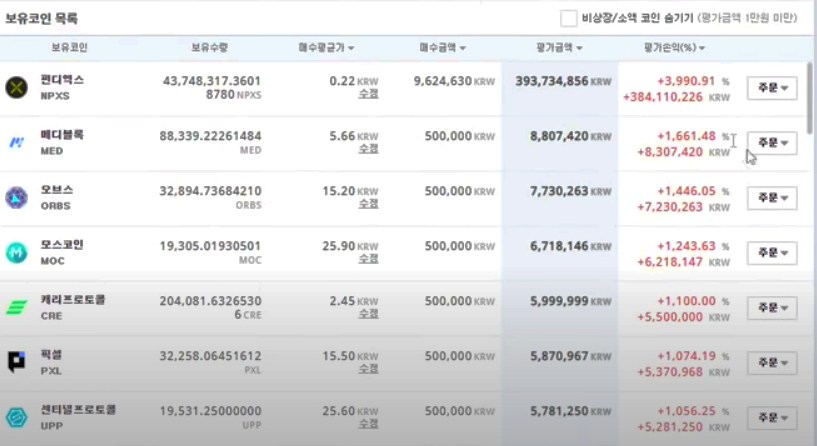Sort by 매수금액 column header
The image size is (817, 446).
coord(442,47)
